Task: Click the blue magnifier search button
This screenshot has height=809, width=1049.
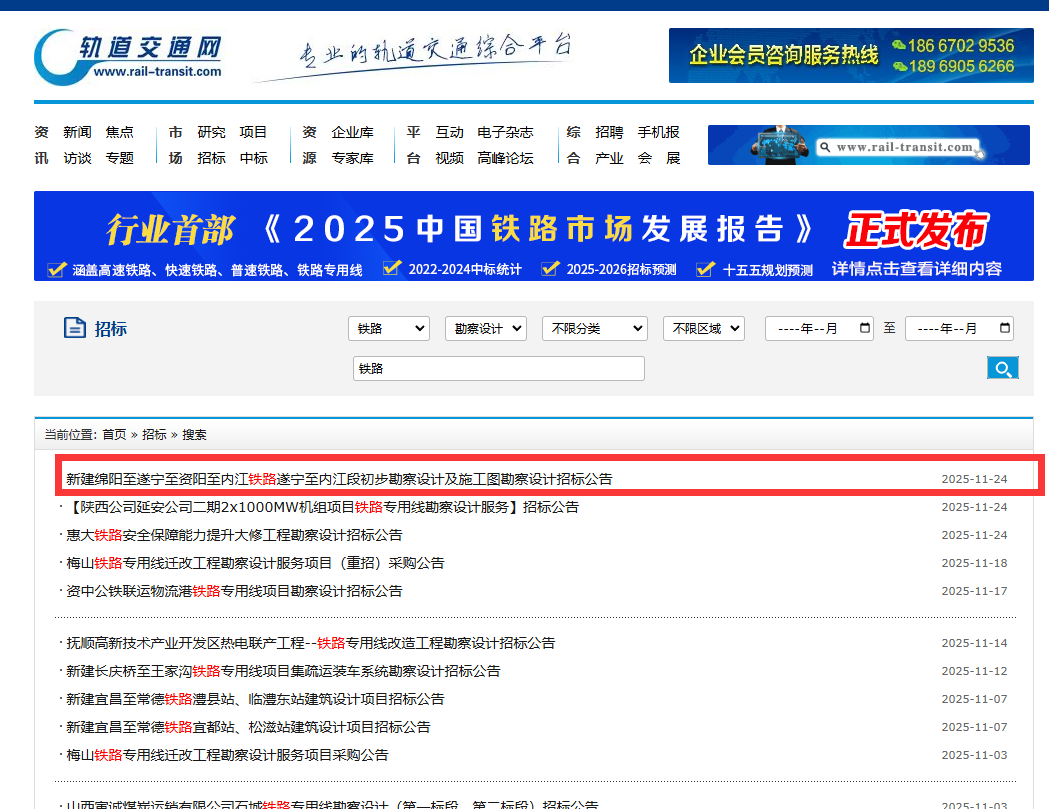Action: (x=1002, y=368)
